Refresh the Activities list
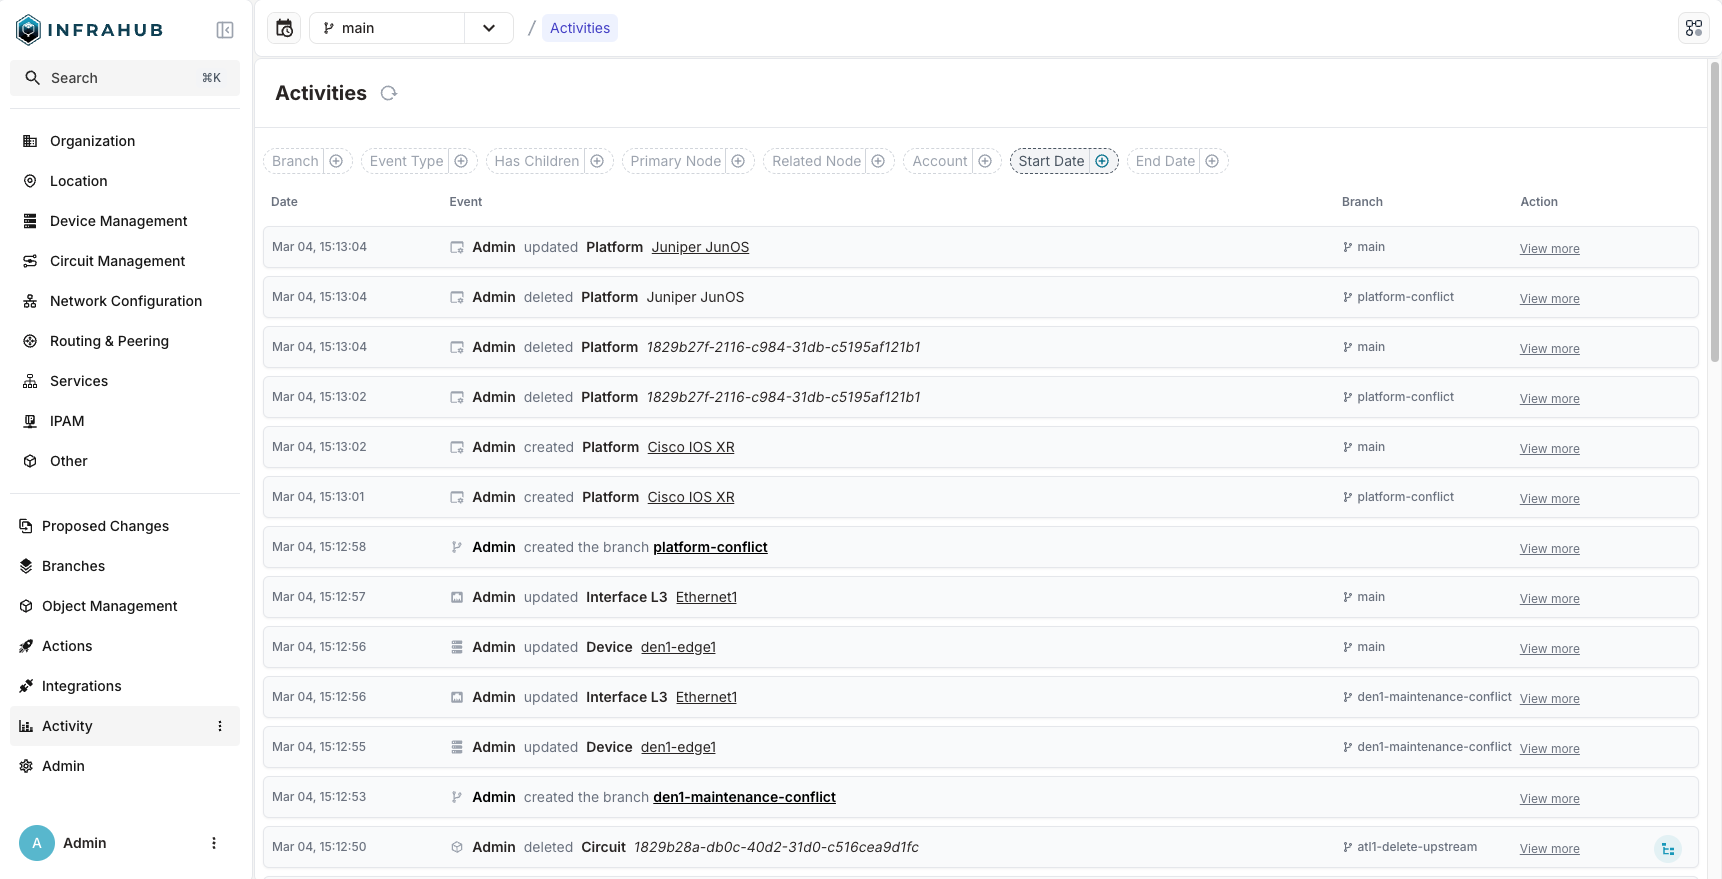1722x879 pixels. point(389,93)
